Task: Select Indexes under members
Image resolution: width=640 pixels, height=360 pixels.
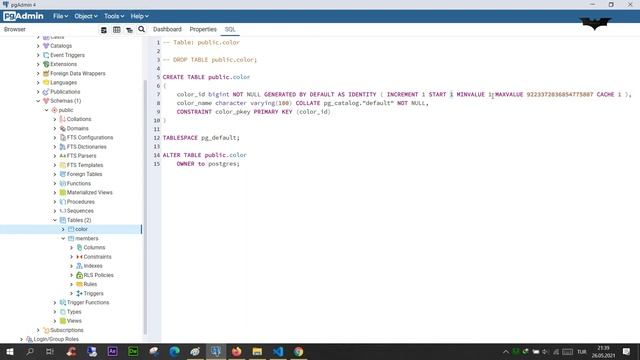Action: pyautogui.click(x=93, y=266)
